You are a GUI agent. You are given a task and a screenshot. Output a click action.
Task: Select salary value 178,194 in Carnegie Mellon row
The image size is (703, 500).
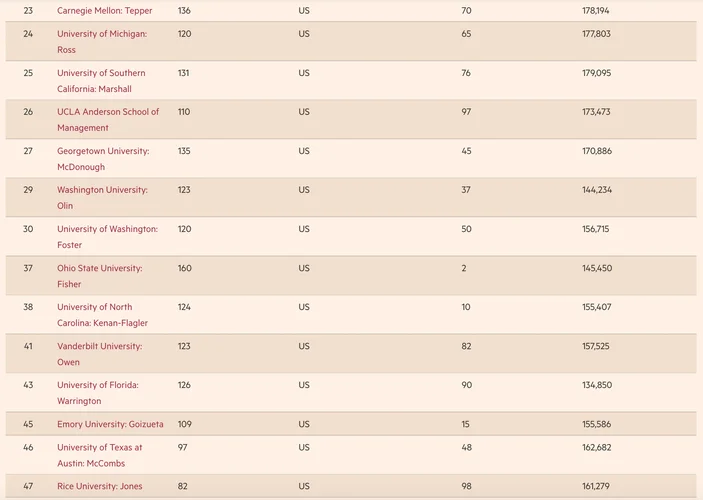[x=596, y=10]
